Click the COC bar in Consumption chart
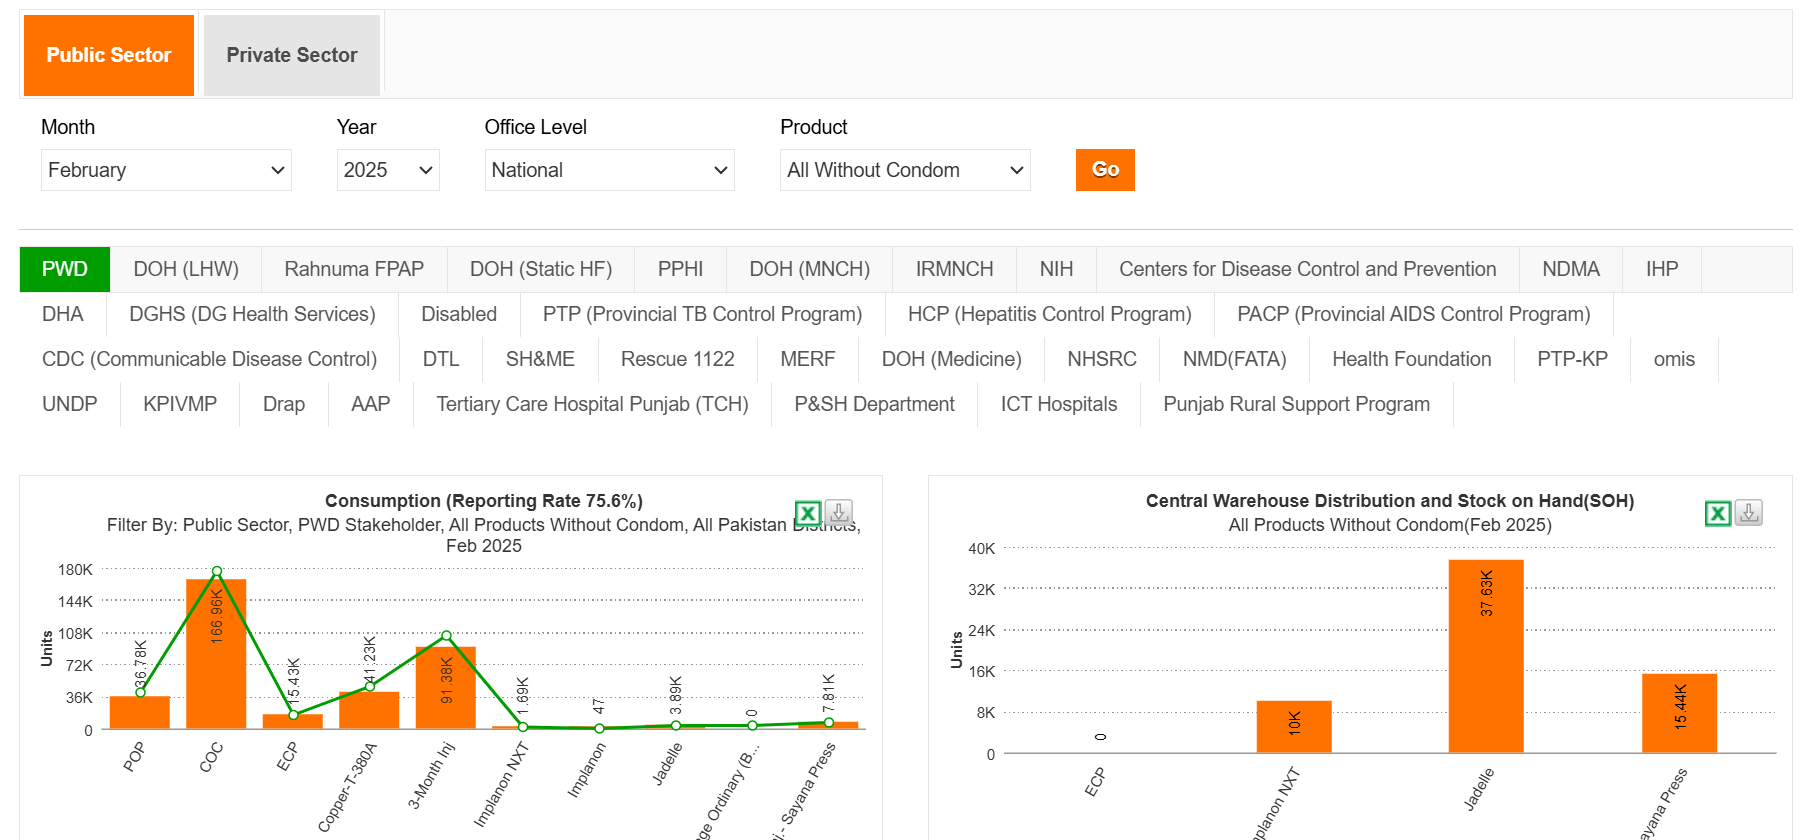 pos(216,660)
